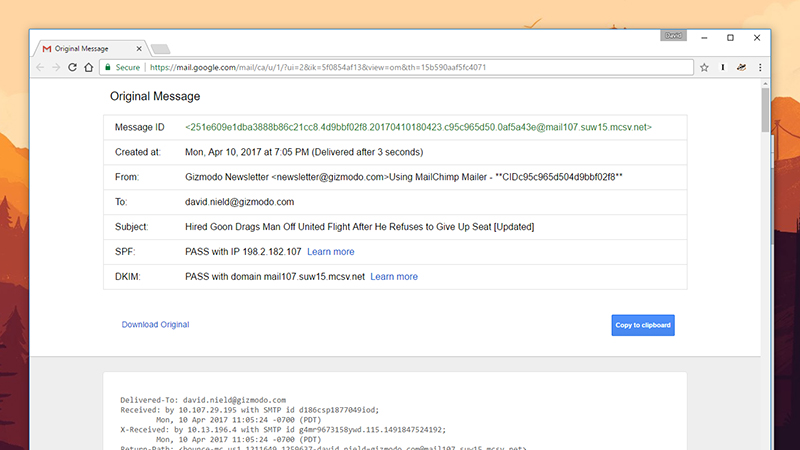Click the Original Message page heading
Image resolution: width=800 pixels, height=450 pixels.
click(x=155, y=96)
